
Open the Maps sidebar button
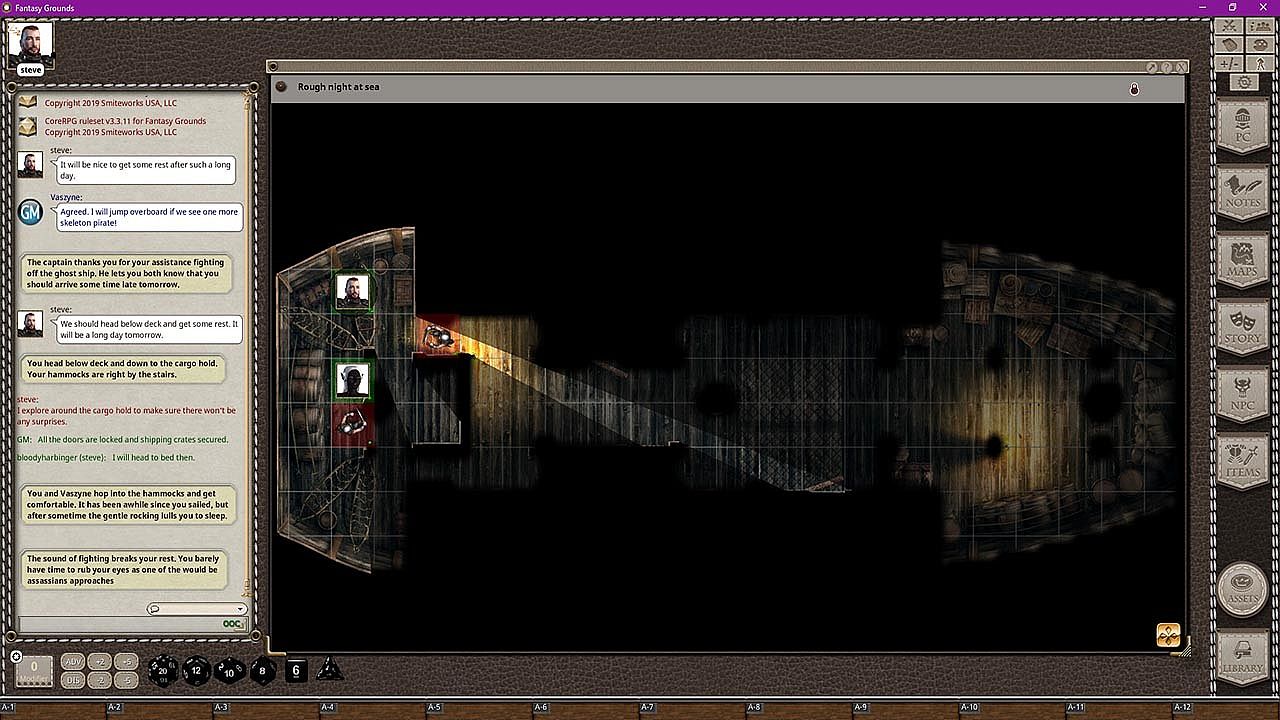pos(1244,261)
